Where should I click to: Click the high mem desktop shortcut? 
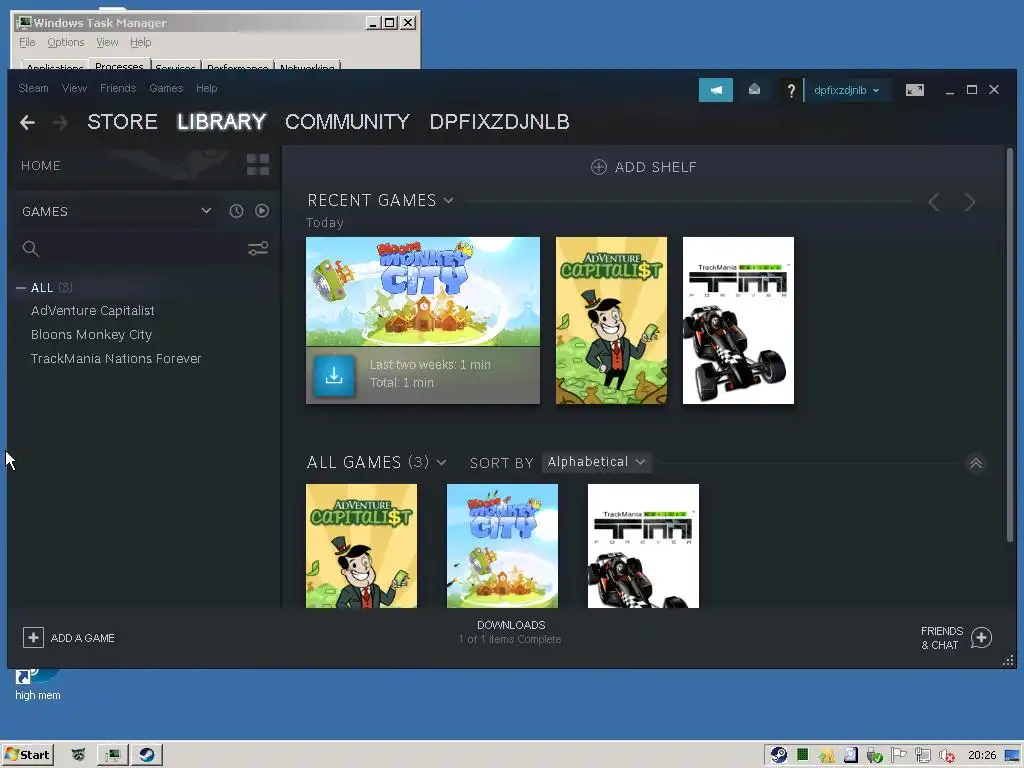37,684
